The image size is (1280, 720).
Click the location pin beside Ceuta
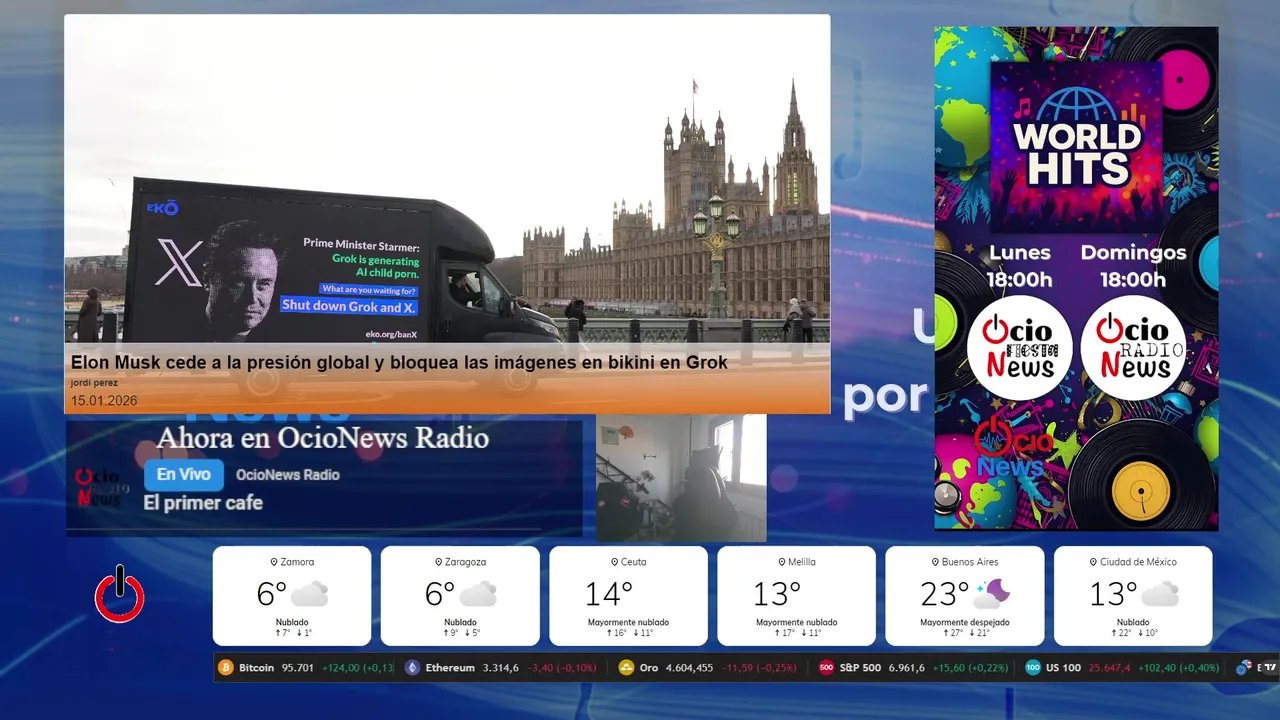pyautogui.click(x=613, y=562)
